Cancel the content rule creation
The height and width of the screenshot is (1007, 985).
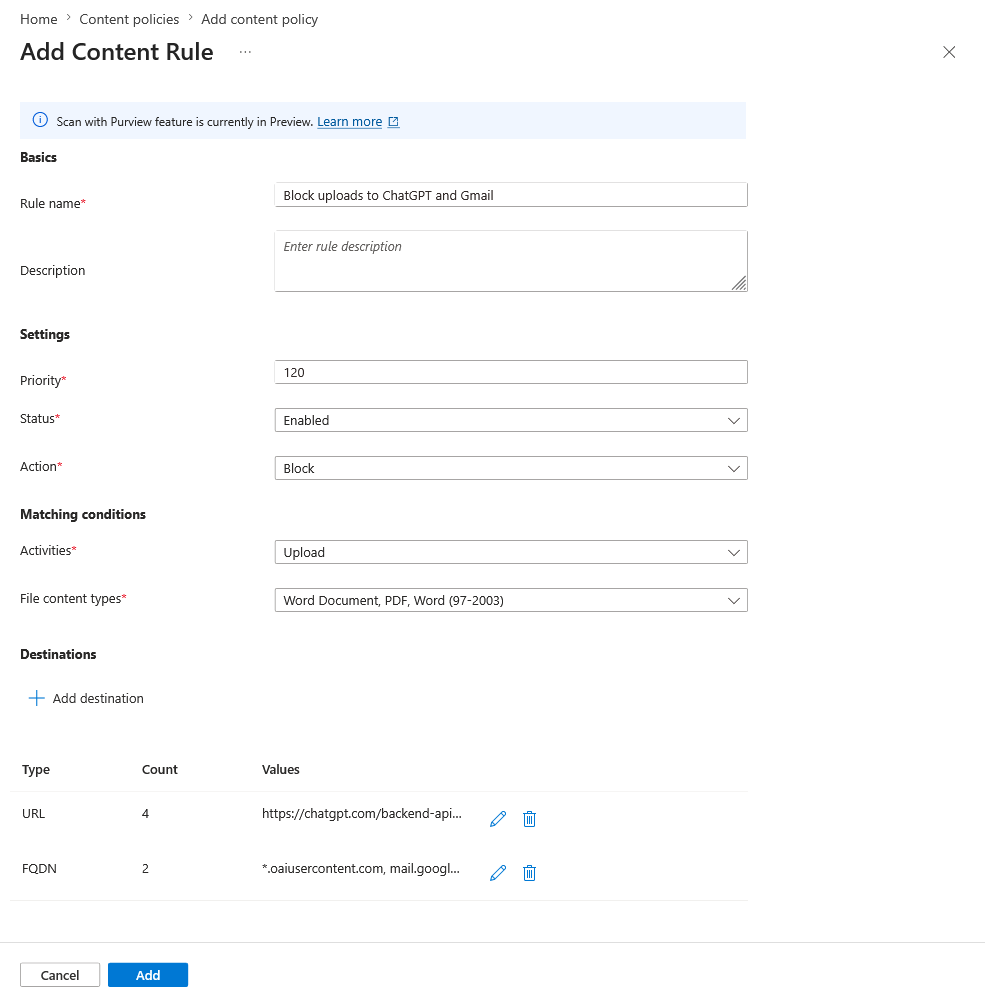60,975
